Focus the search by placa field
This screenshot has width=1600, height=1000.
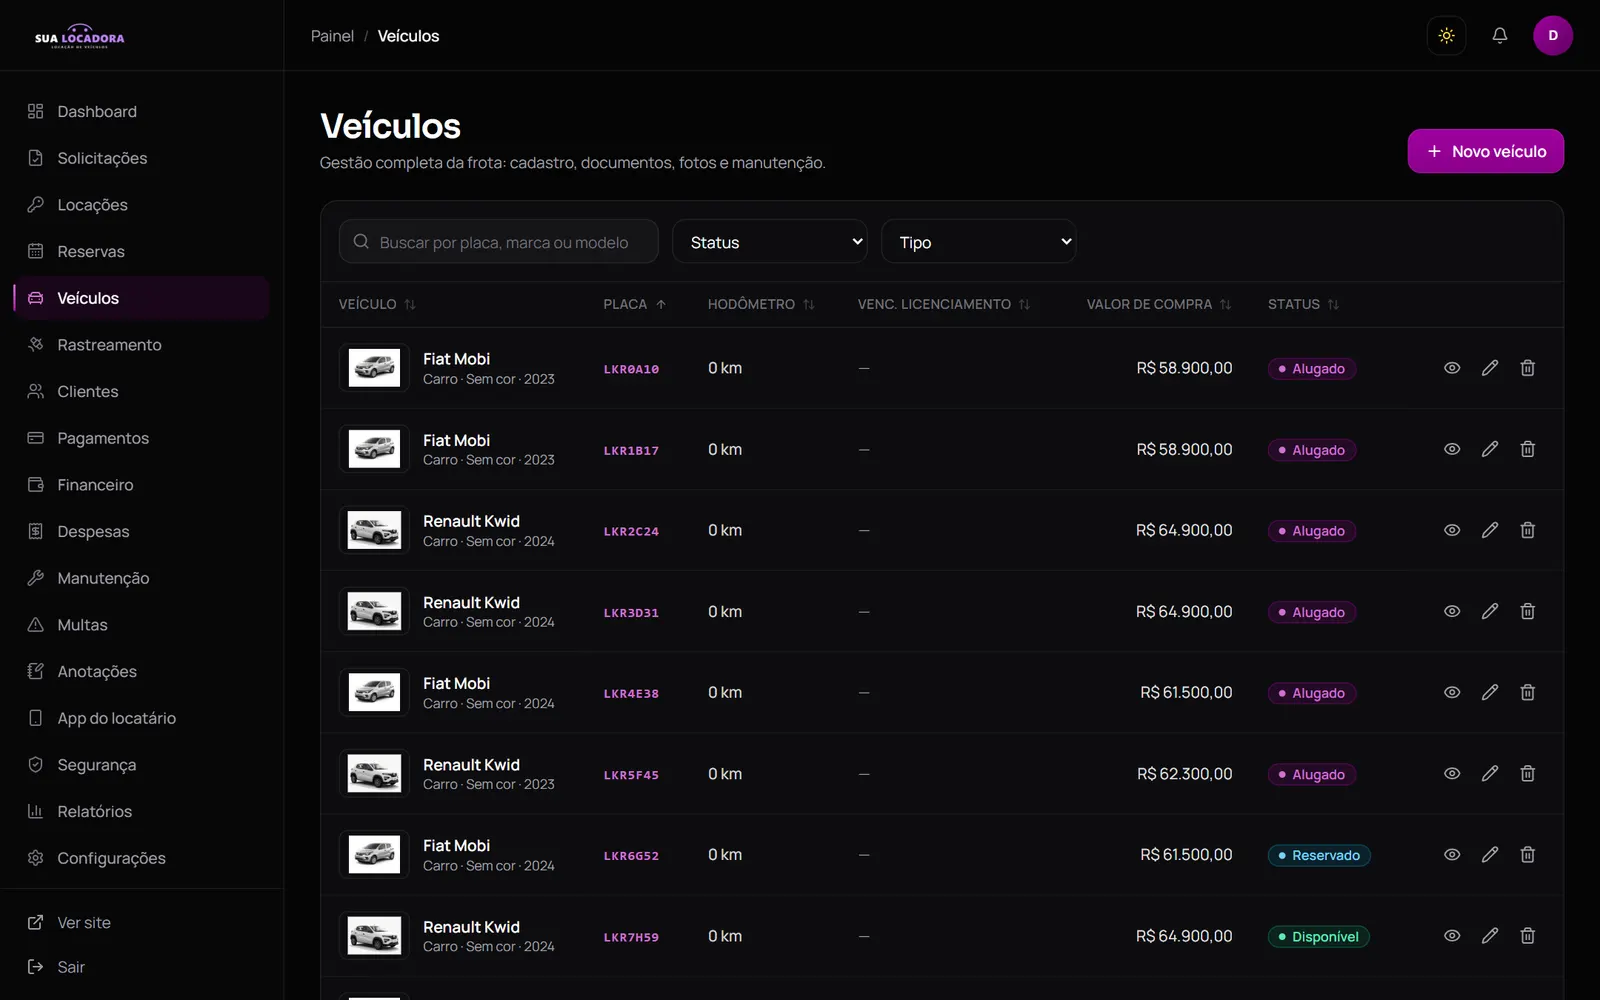click(x=499, y=242)
